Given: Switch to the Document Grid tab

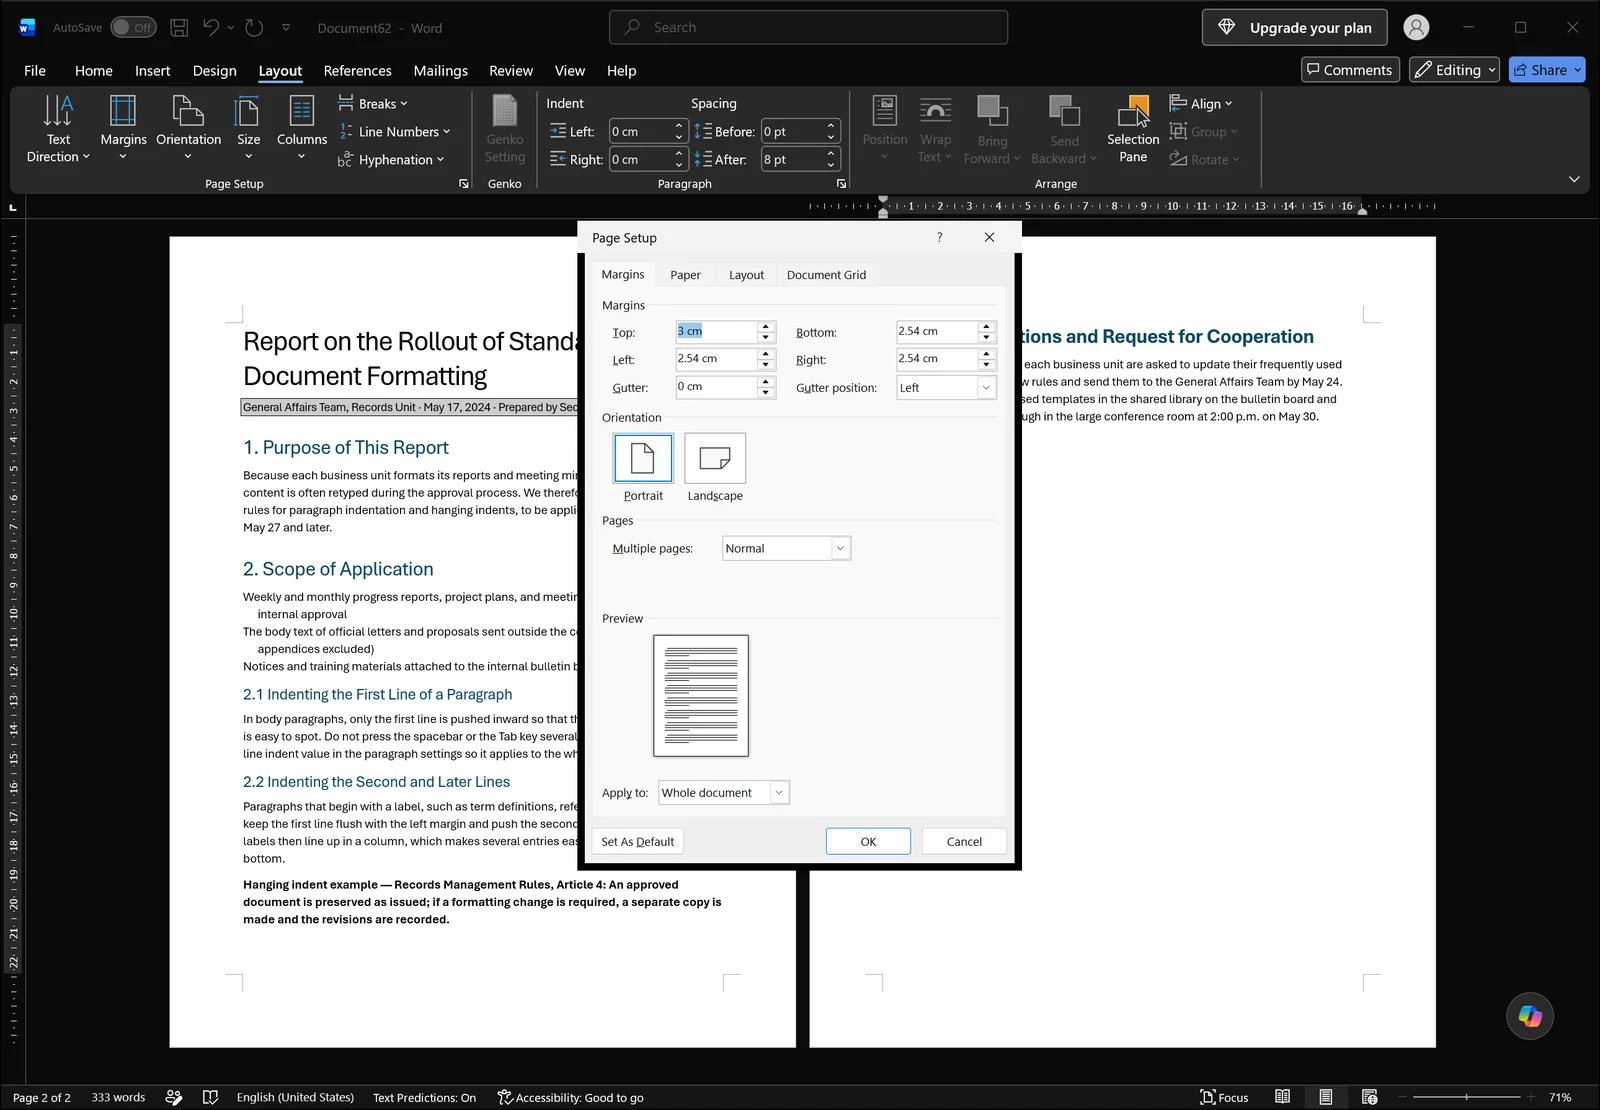Looking at the screenshot, I should pyautogui.click(x=826, y=275).
